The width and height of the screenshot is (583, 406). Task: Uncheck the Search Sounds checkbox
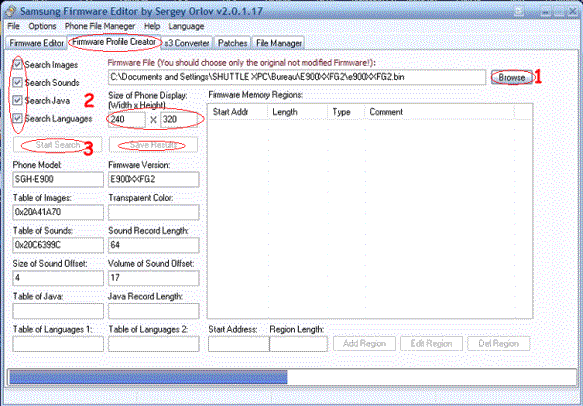(x=17, y=82)
